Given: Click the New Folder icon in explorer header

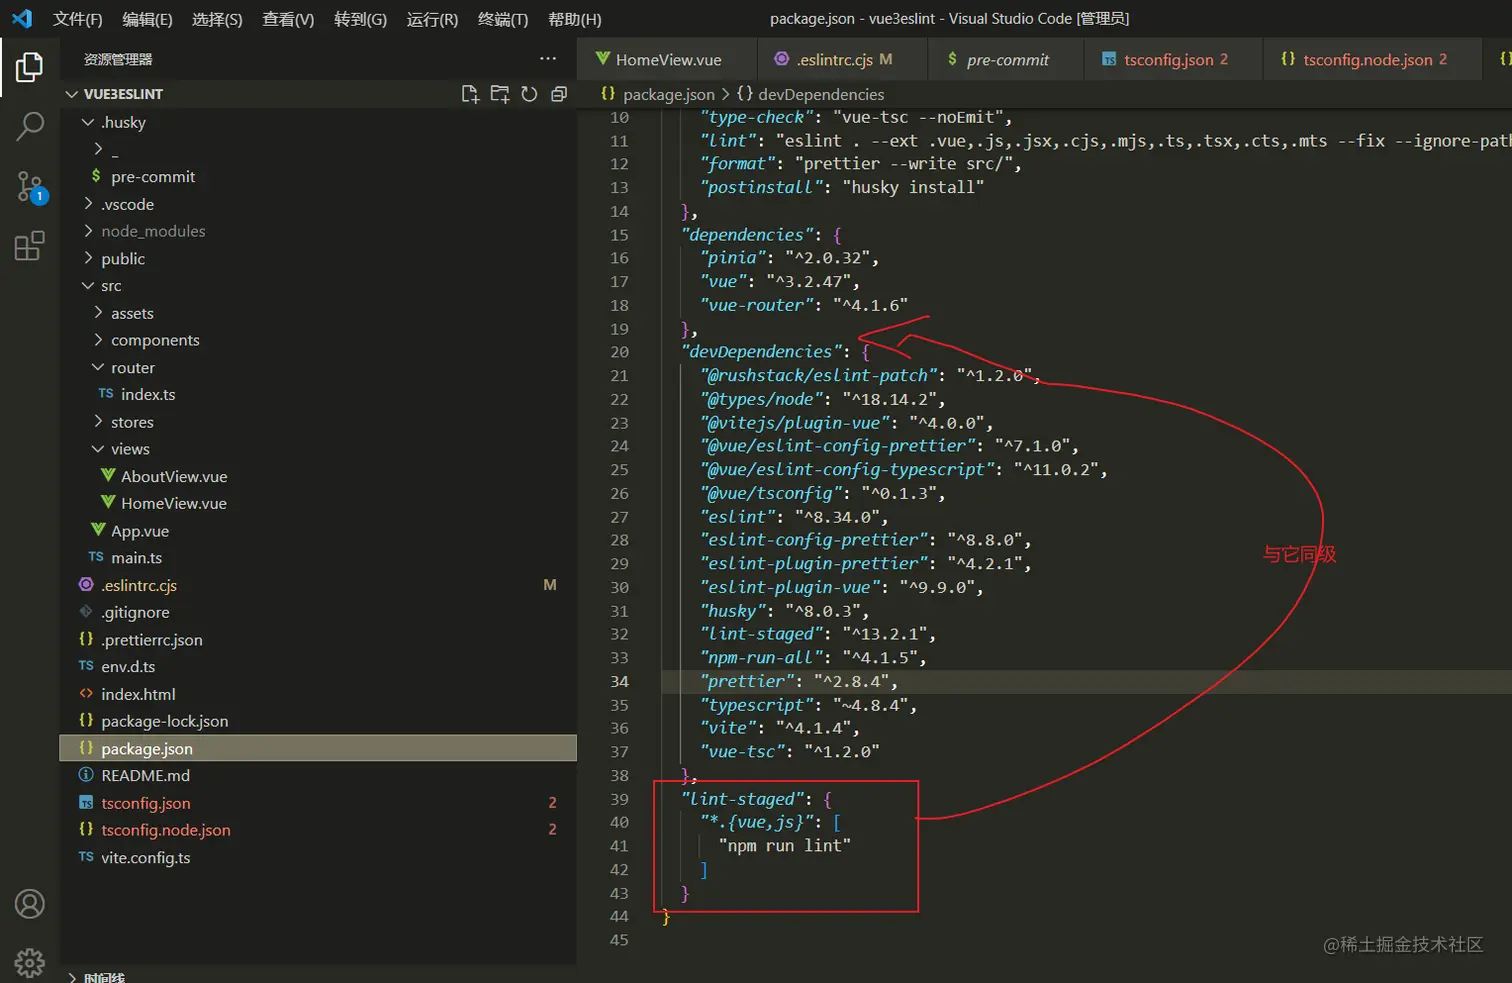Looking at the screenshot, I should pyautogui.click(x=499, y=94).
